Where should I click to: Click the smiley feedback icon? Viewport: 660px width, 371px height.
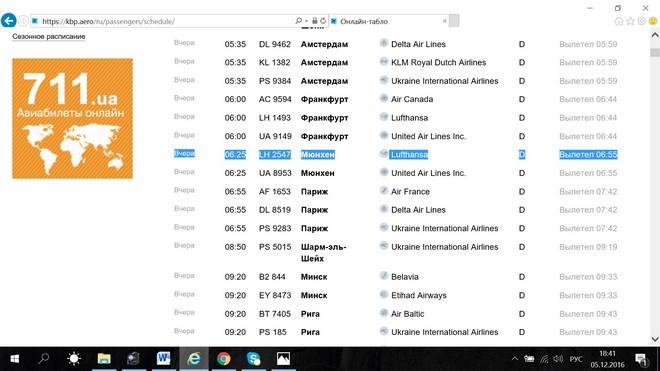click(653, 21)
